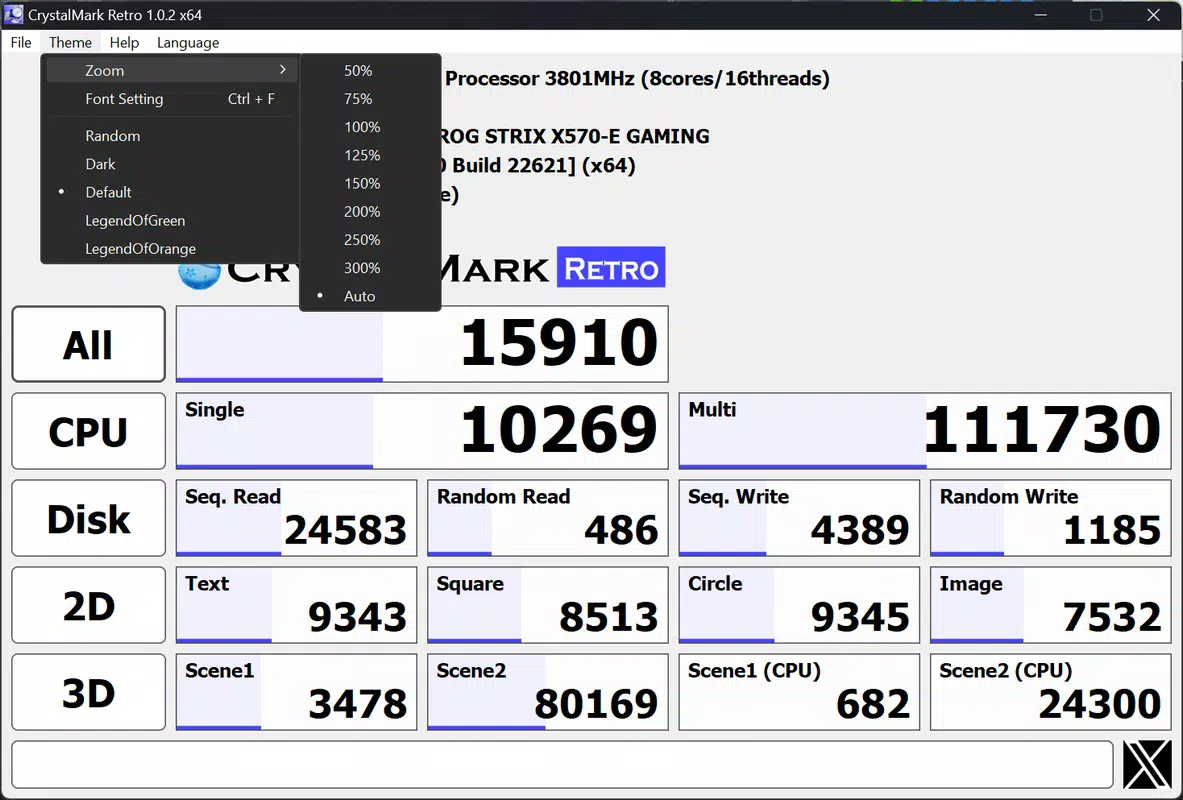
Task: Select Auto zoom option
Action: pos(370,296)
